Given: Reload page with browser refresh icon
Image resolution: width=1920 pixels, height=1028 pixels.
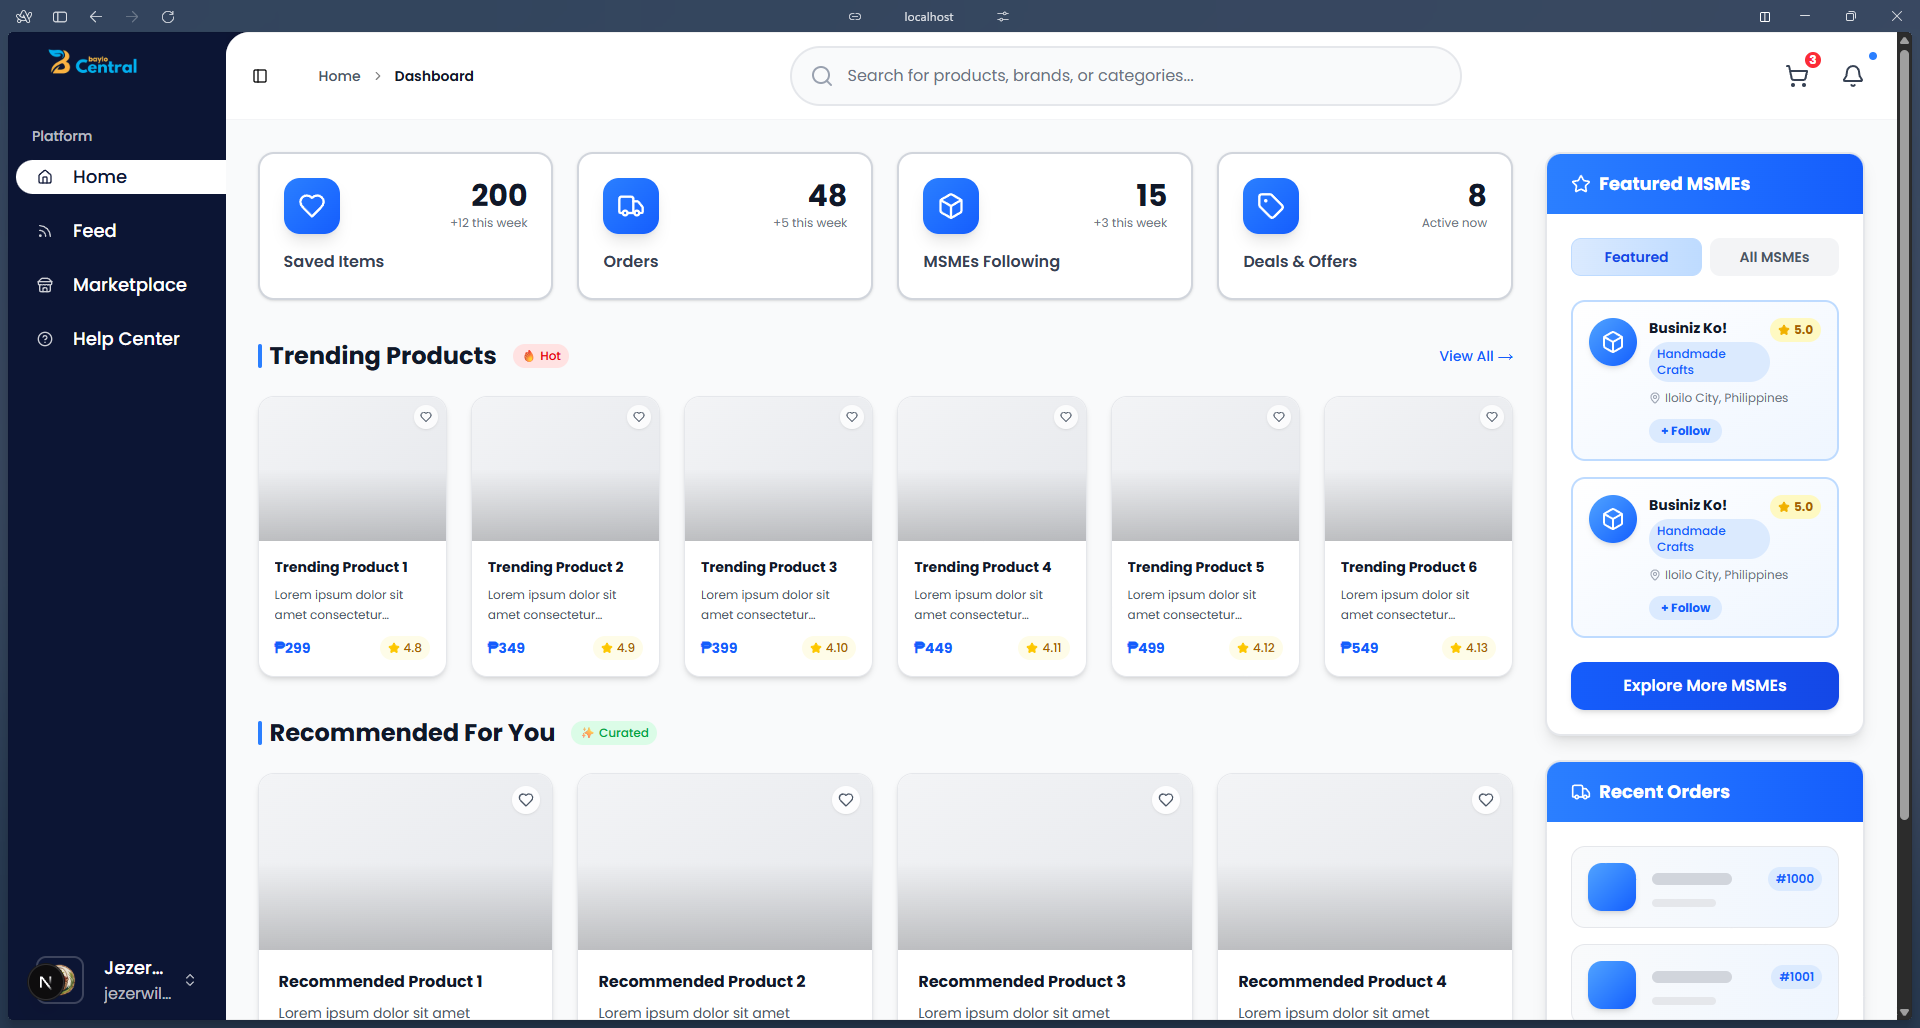Looking at the screenshot, I should (168, 16).
